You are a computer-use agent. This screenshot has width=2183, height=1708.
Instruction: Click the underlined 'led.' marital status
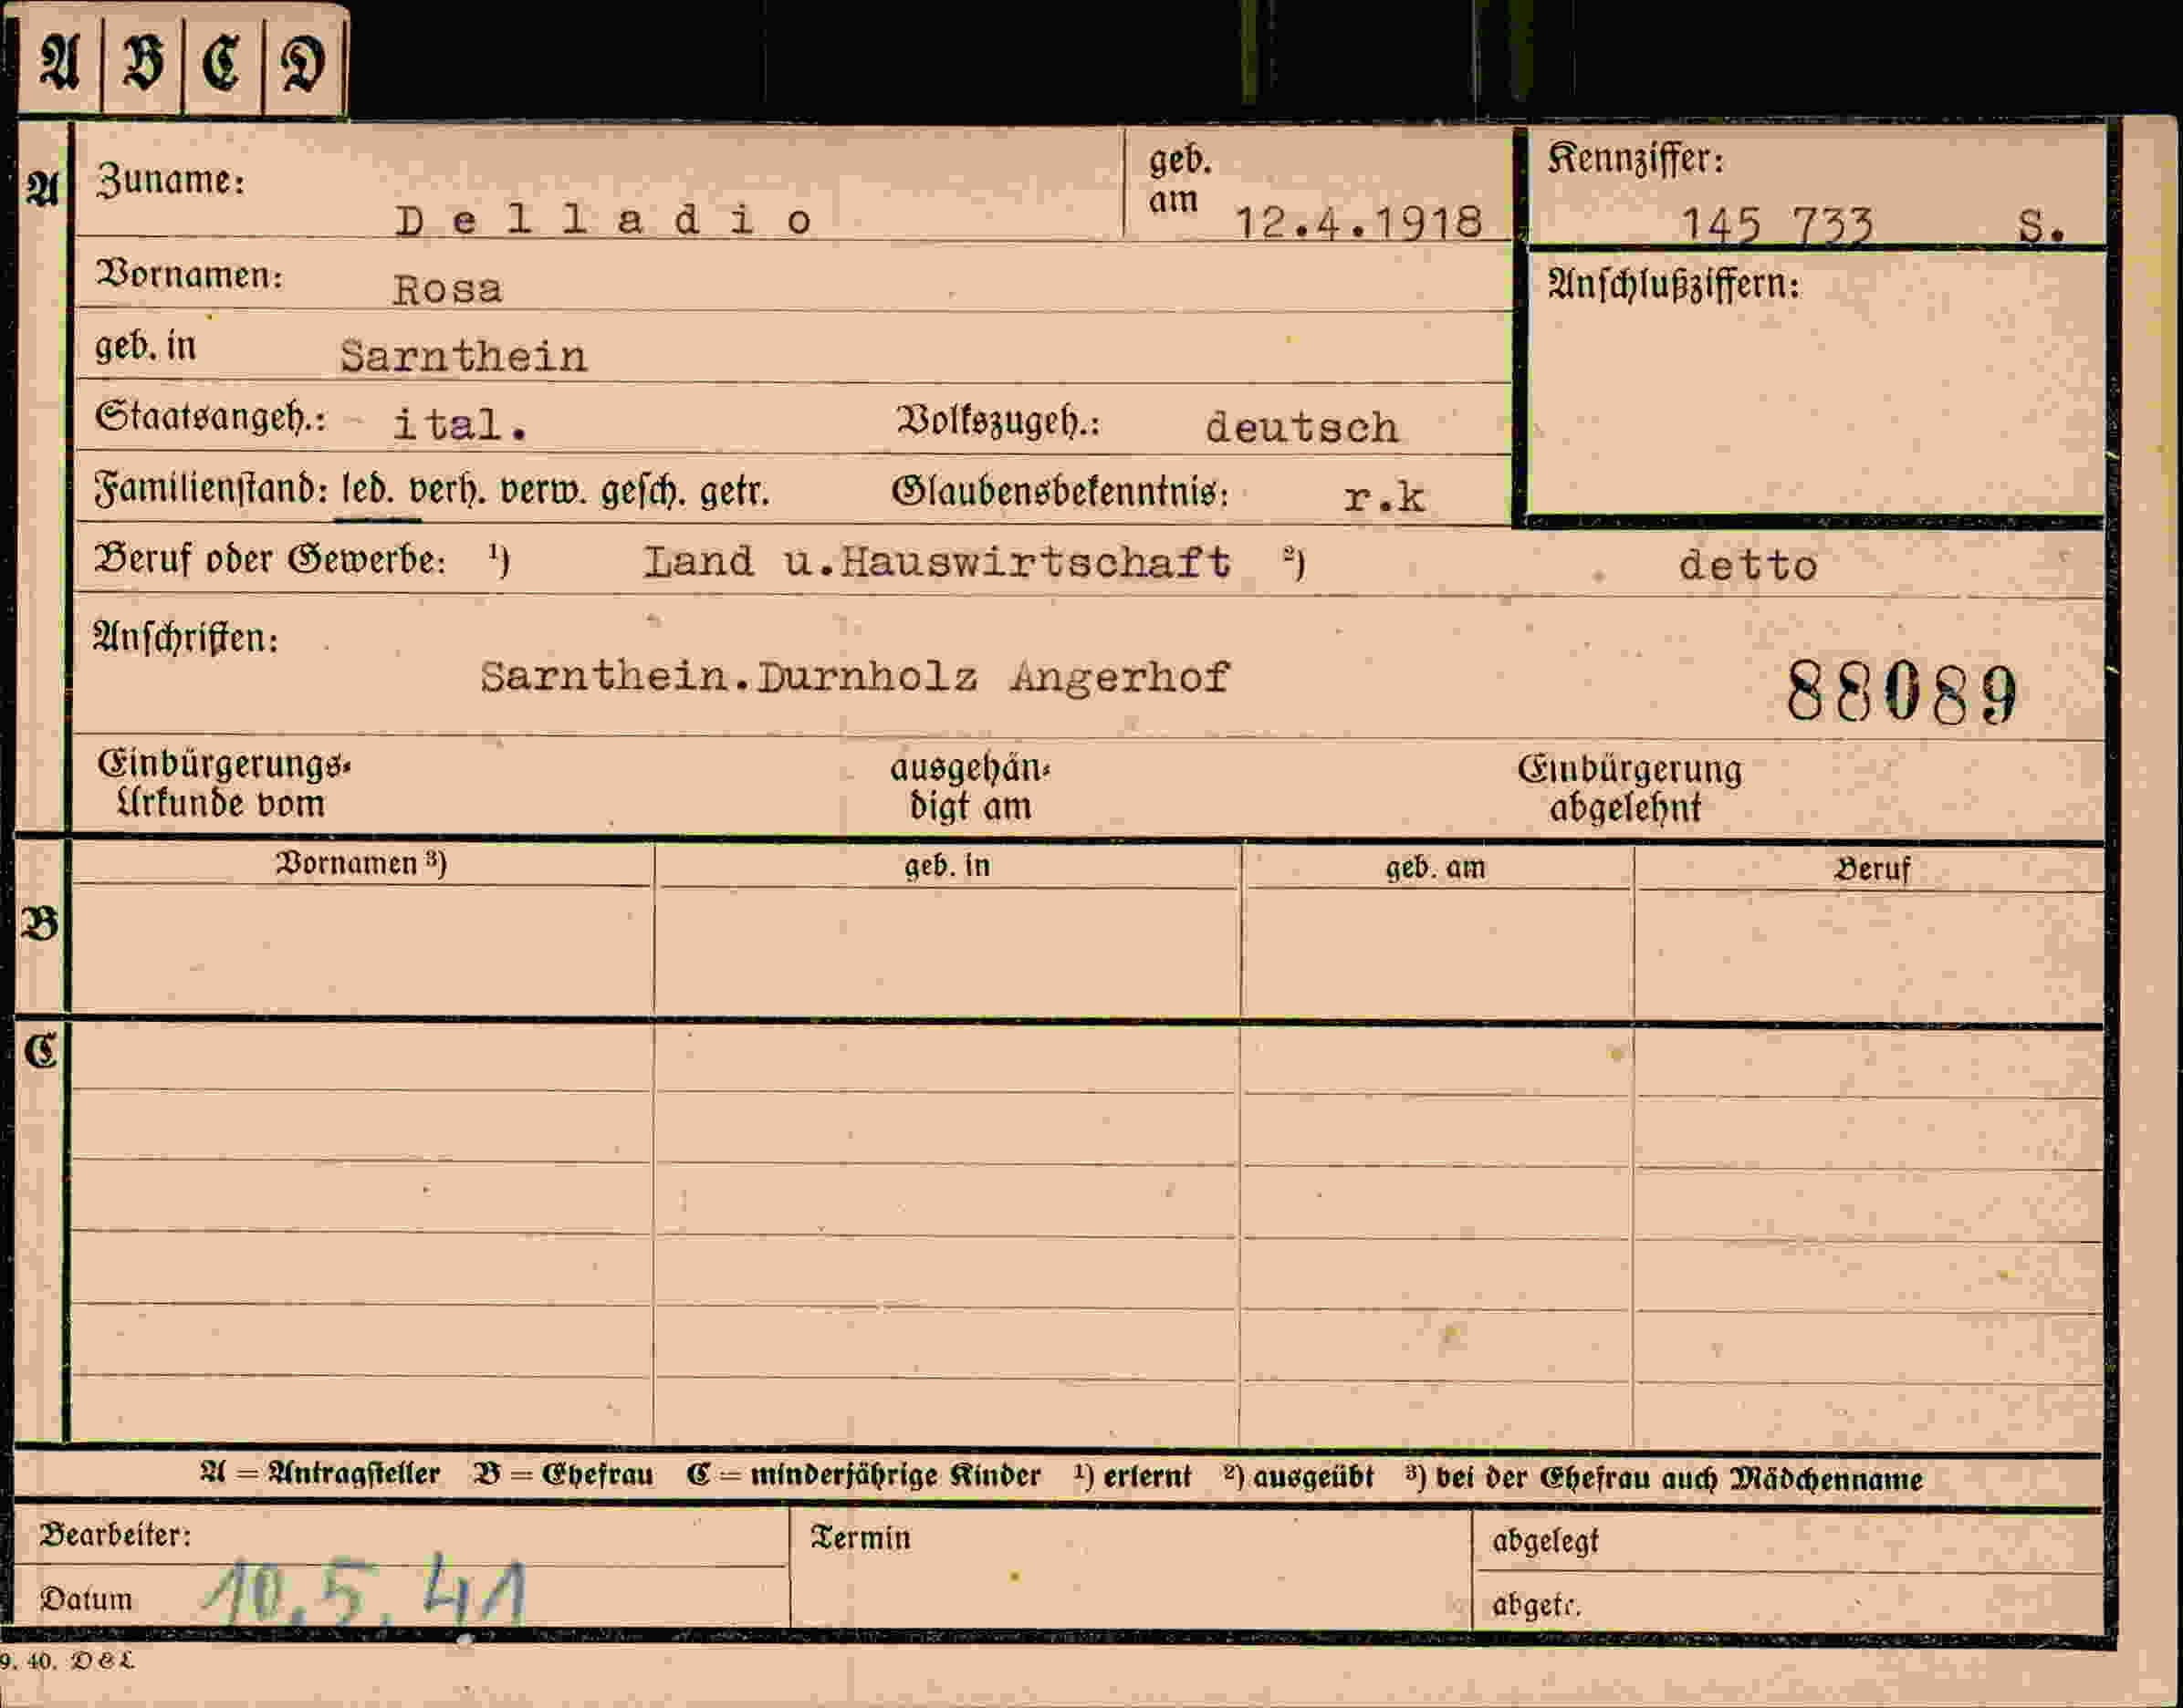368,491
